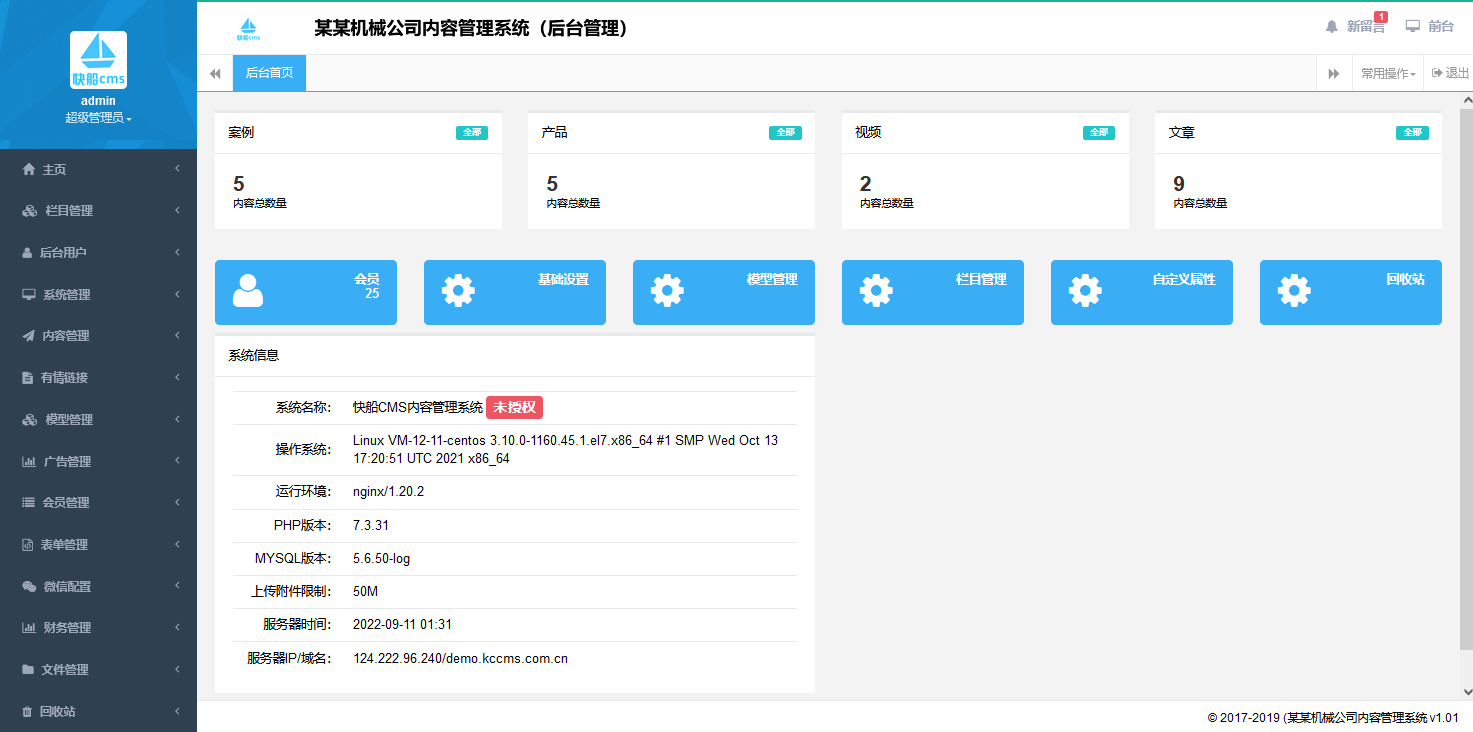
Task: Expand 栏目管理 in the sidebar
Action: pos(98,211)
